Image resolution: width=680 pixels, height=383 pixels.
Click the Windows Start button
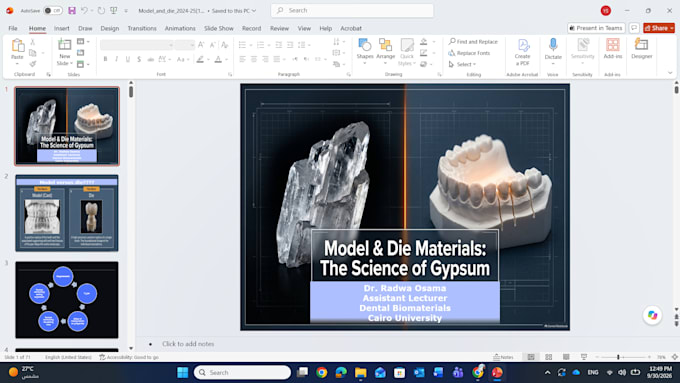(x=183, y=373)
